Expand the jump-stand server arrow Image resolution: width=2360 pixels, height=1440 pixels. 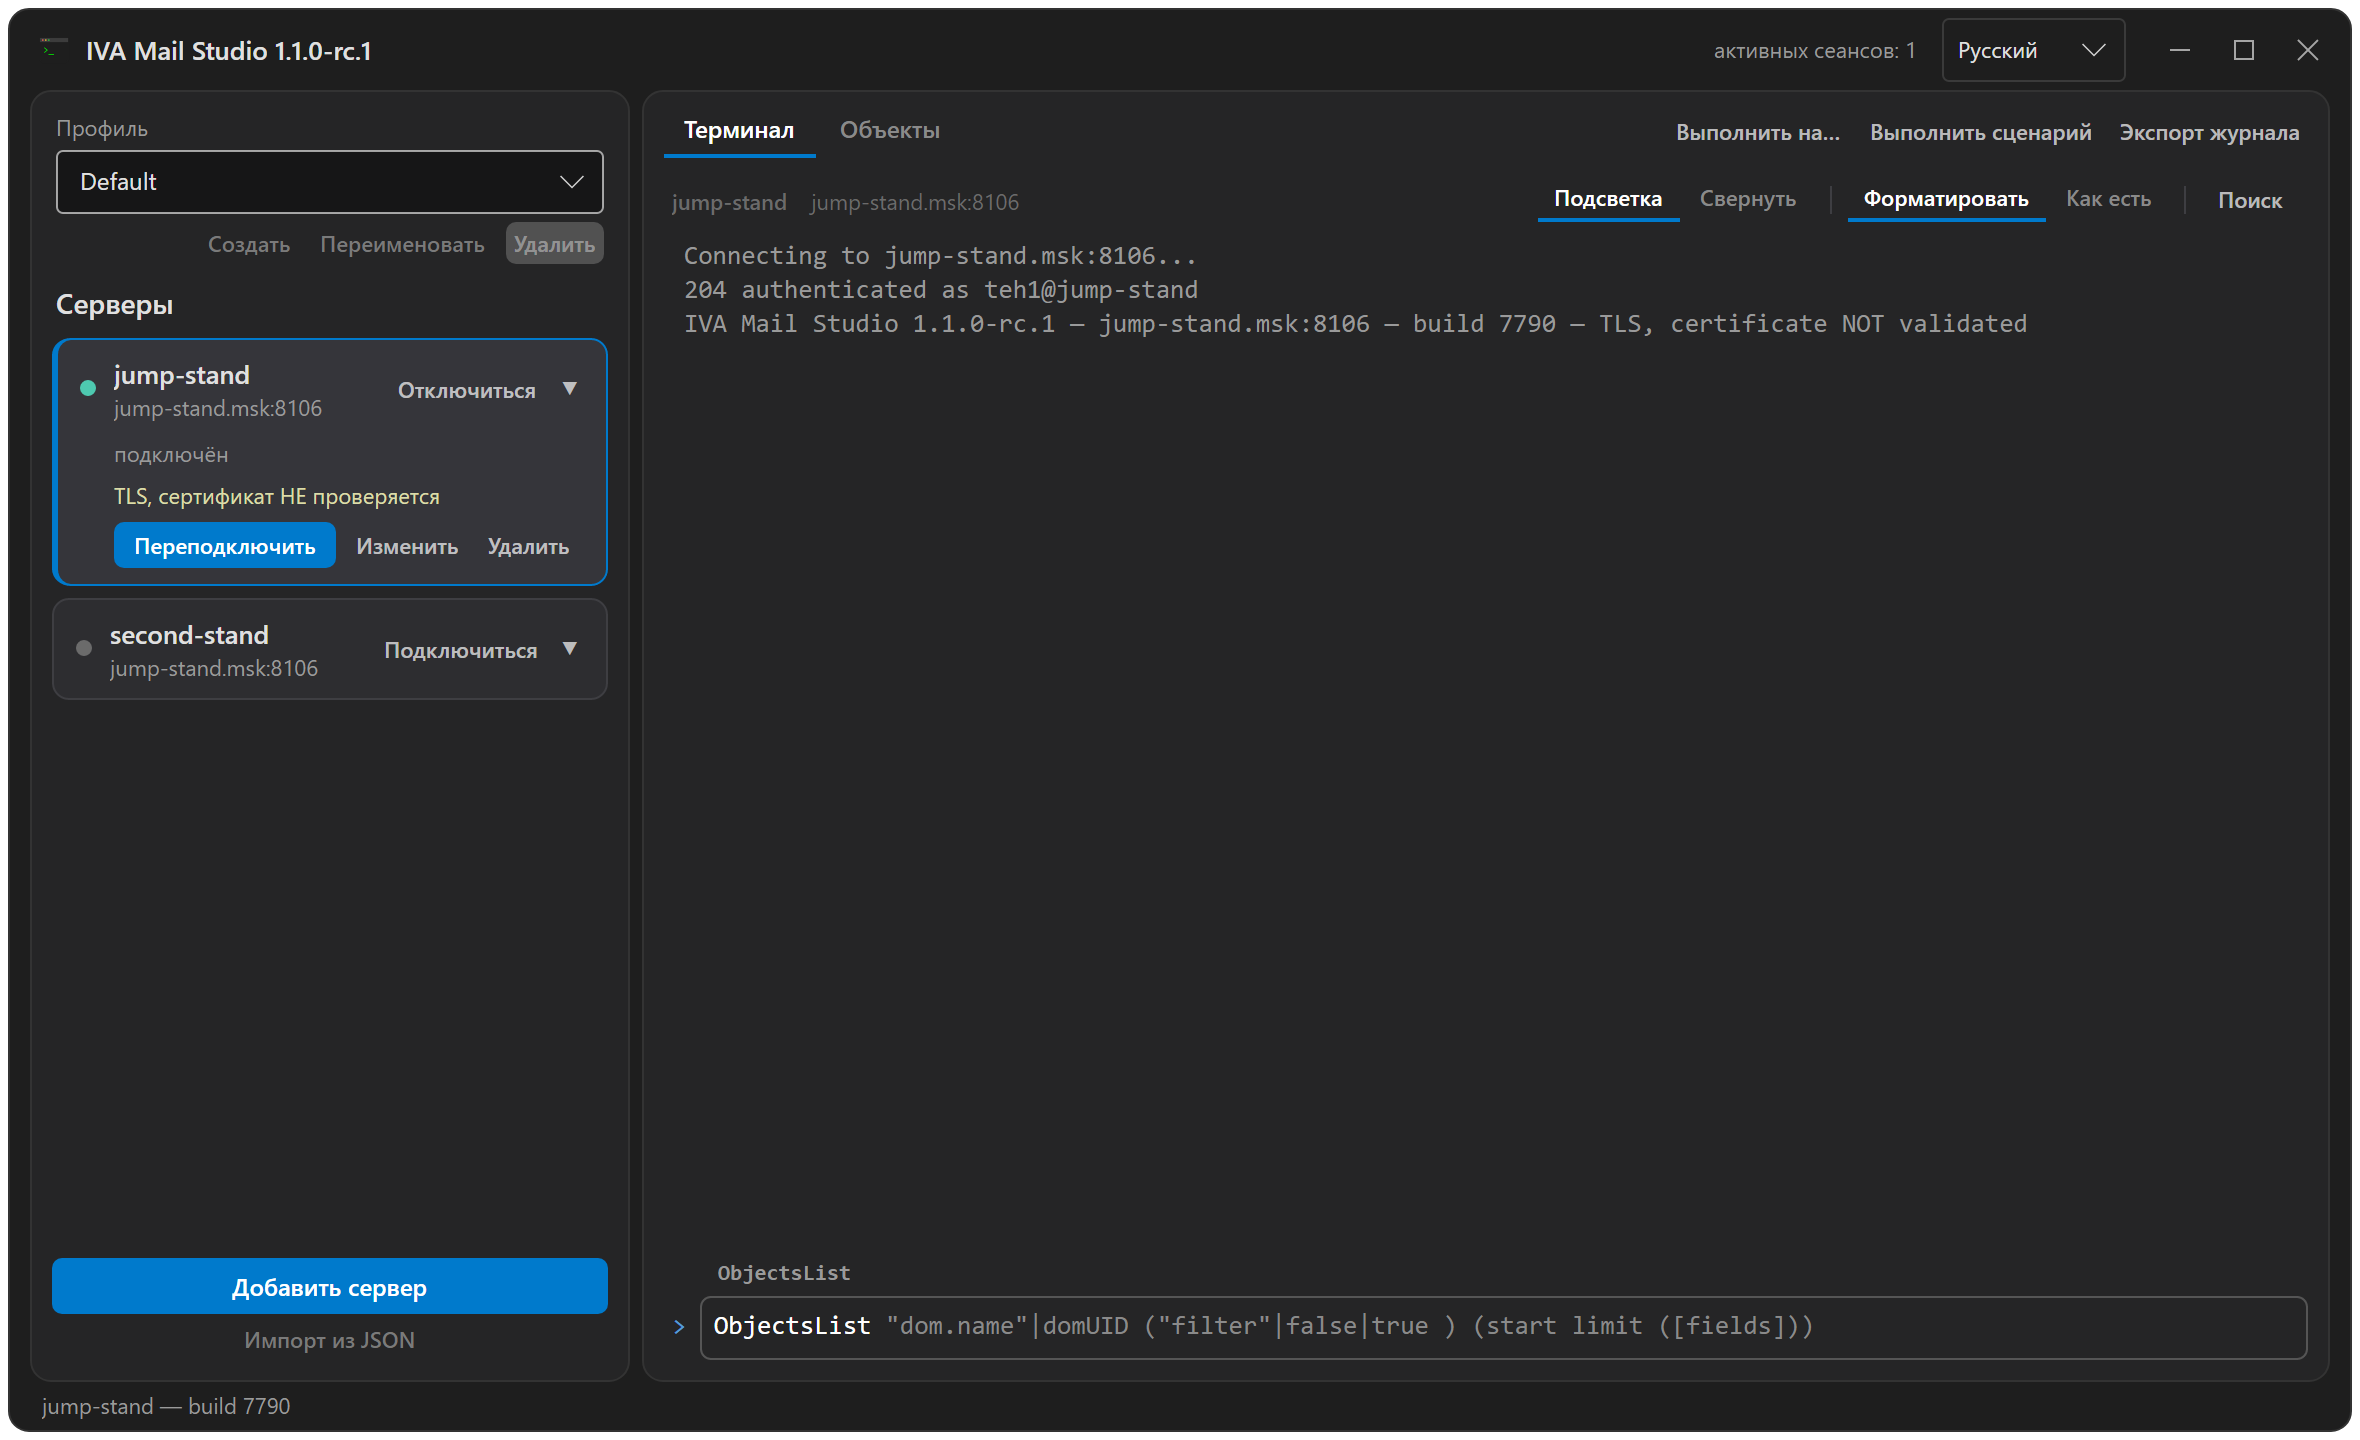click(x=570, y=389)
